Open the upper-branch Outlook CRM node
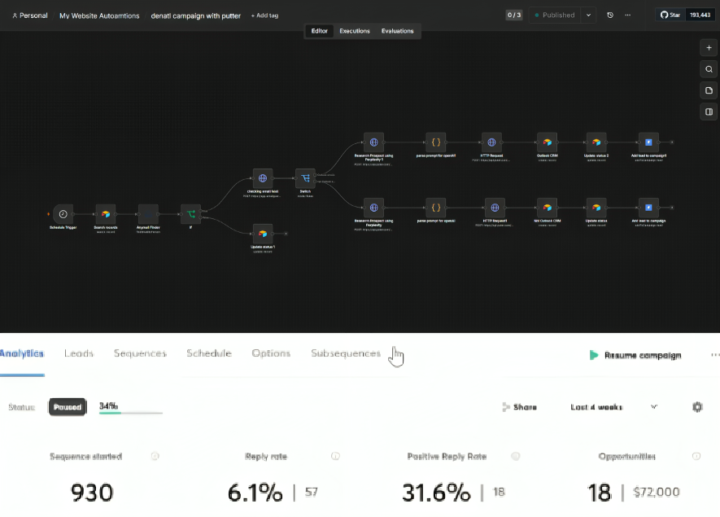Viewport: 720px width, 517px height. [547, 142]
